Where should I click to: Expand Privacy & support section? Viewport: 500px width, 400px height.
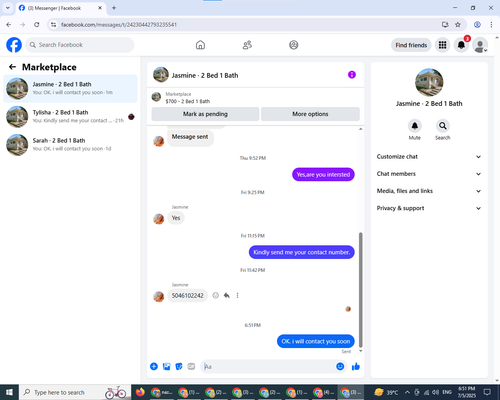point(429,208)
